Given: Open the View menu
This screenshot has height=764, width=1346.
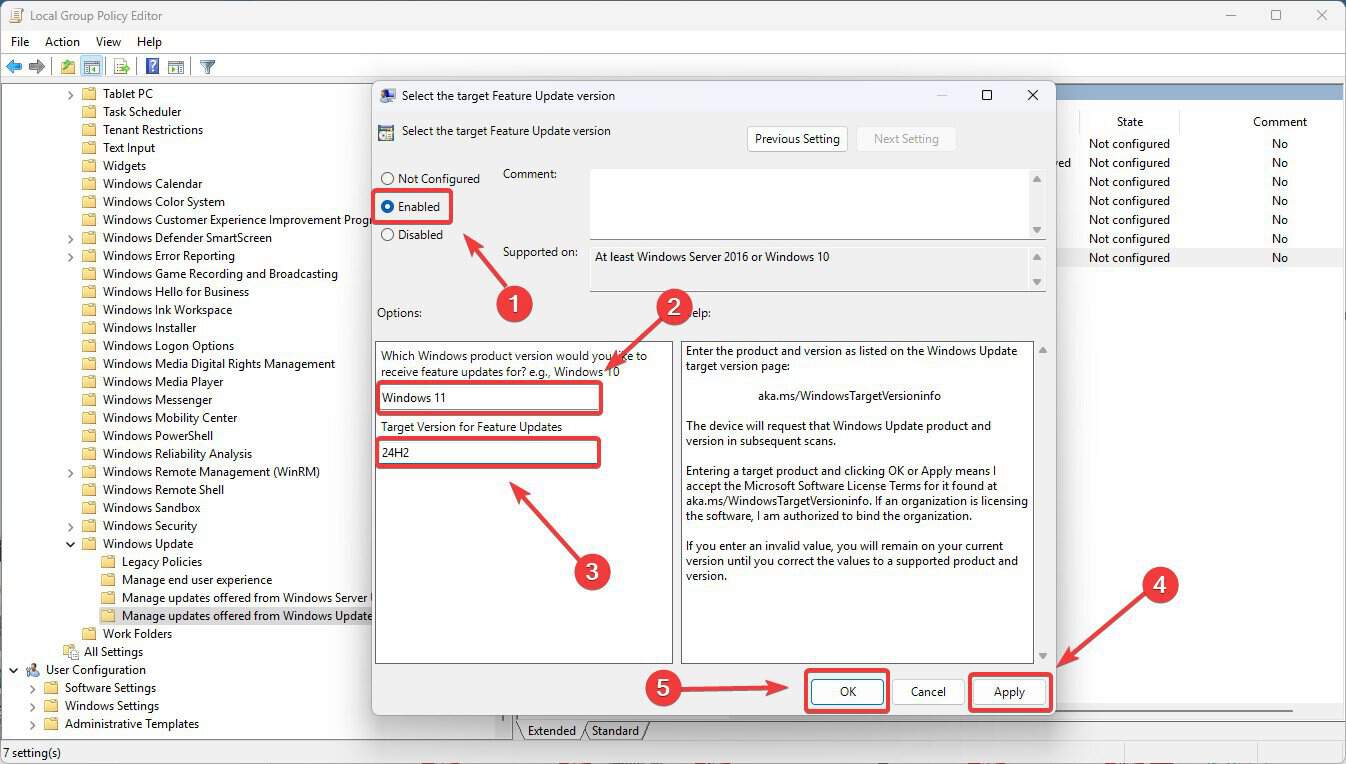Looking at the screenshot, I should pos(108,42).
